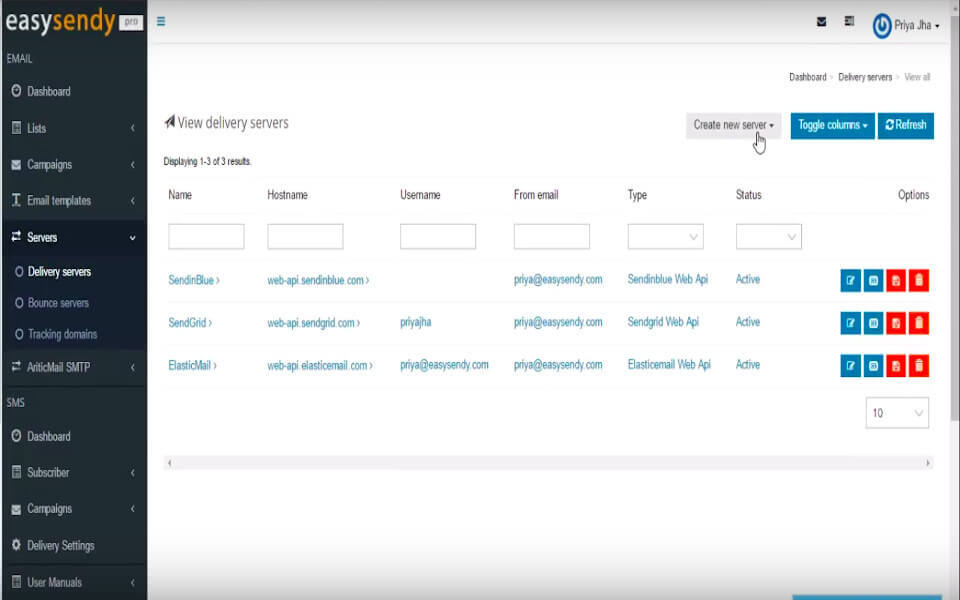The width and height of the screenshot is (960, 600).
Task: Copy the SendGrid server icon
Action: click(x=873, y=323)
